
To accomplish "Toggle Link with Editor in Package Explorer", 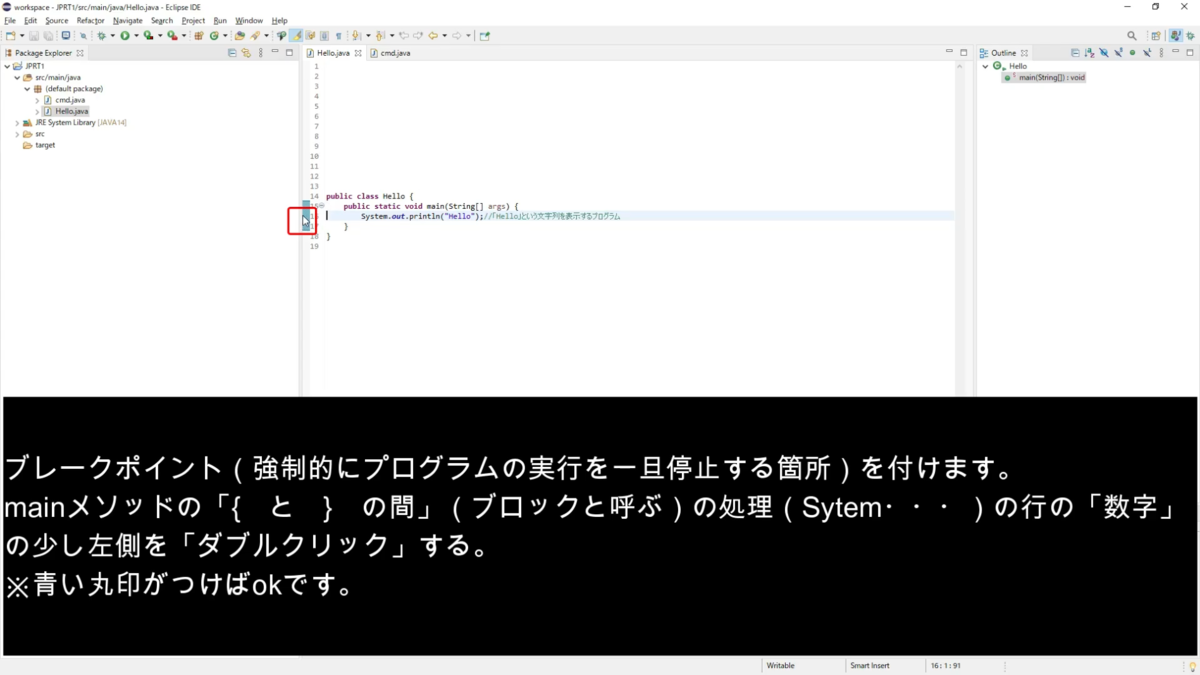I will [245, 52].
